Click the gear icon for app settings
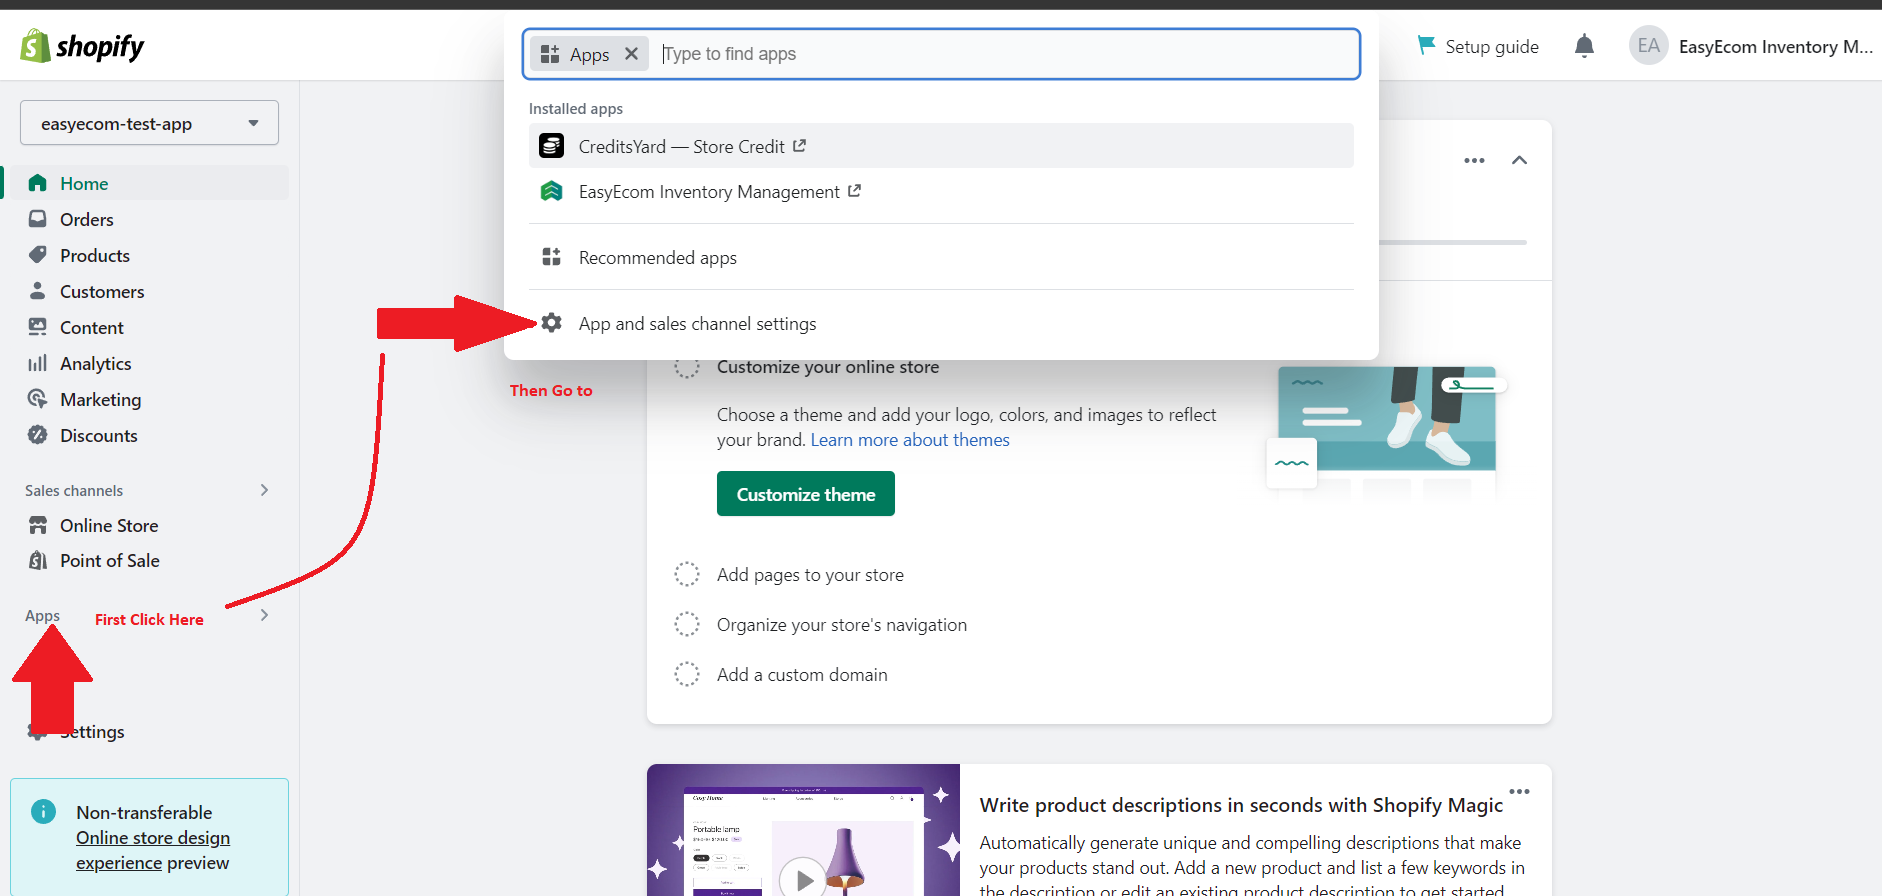 coord(551,323)
